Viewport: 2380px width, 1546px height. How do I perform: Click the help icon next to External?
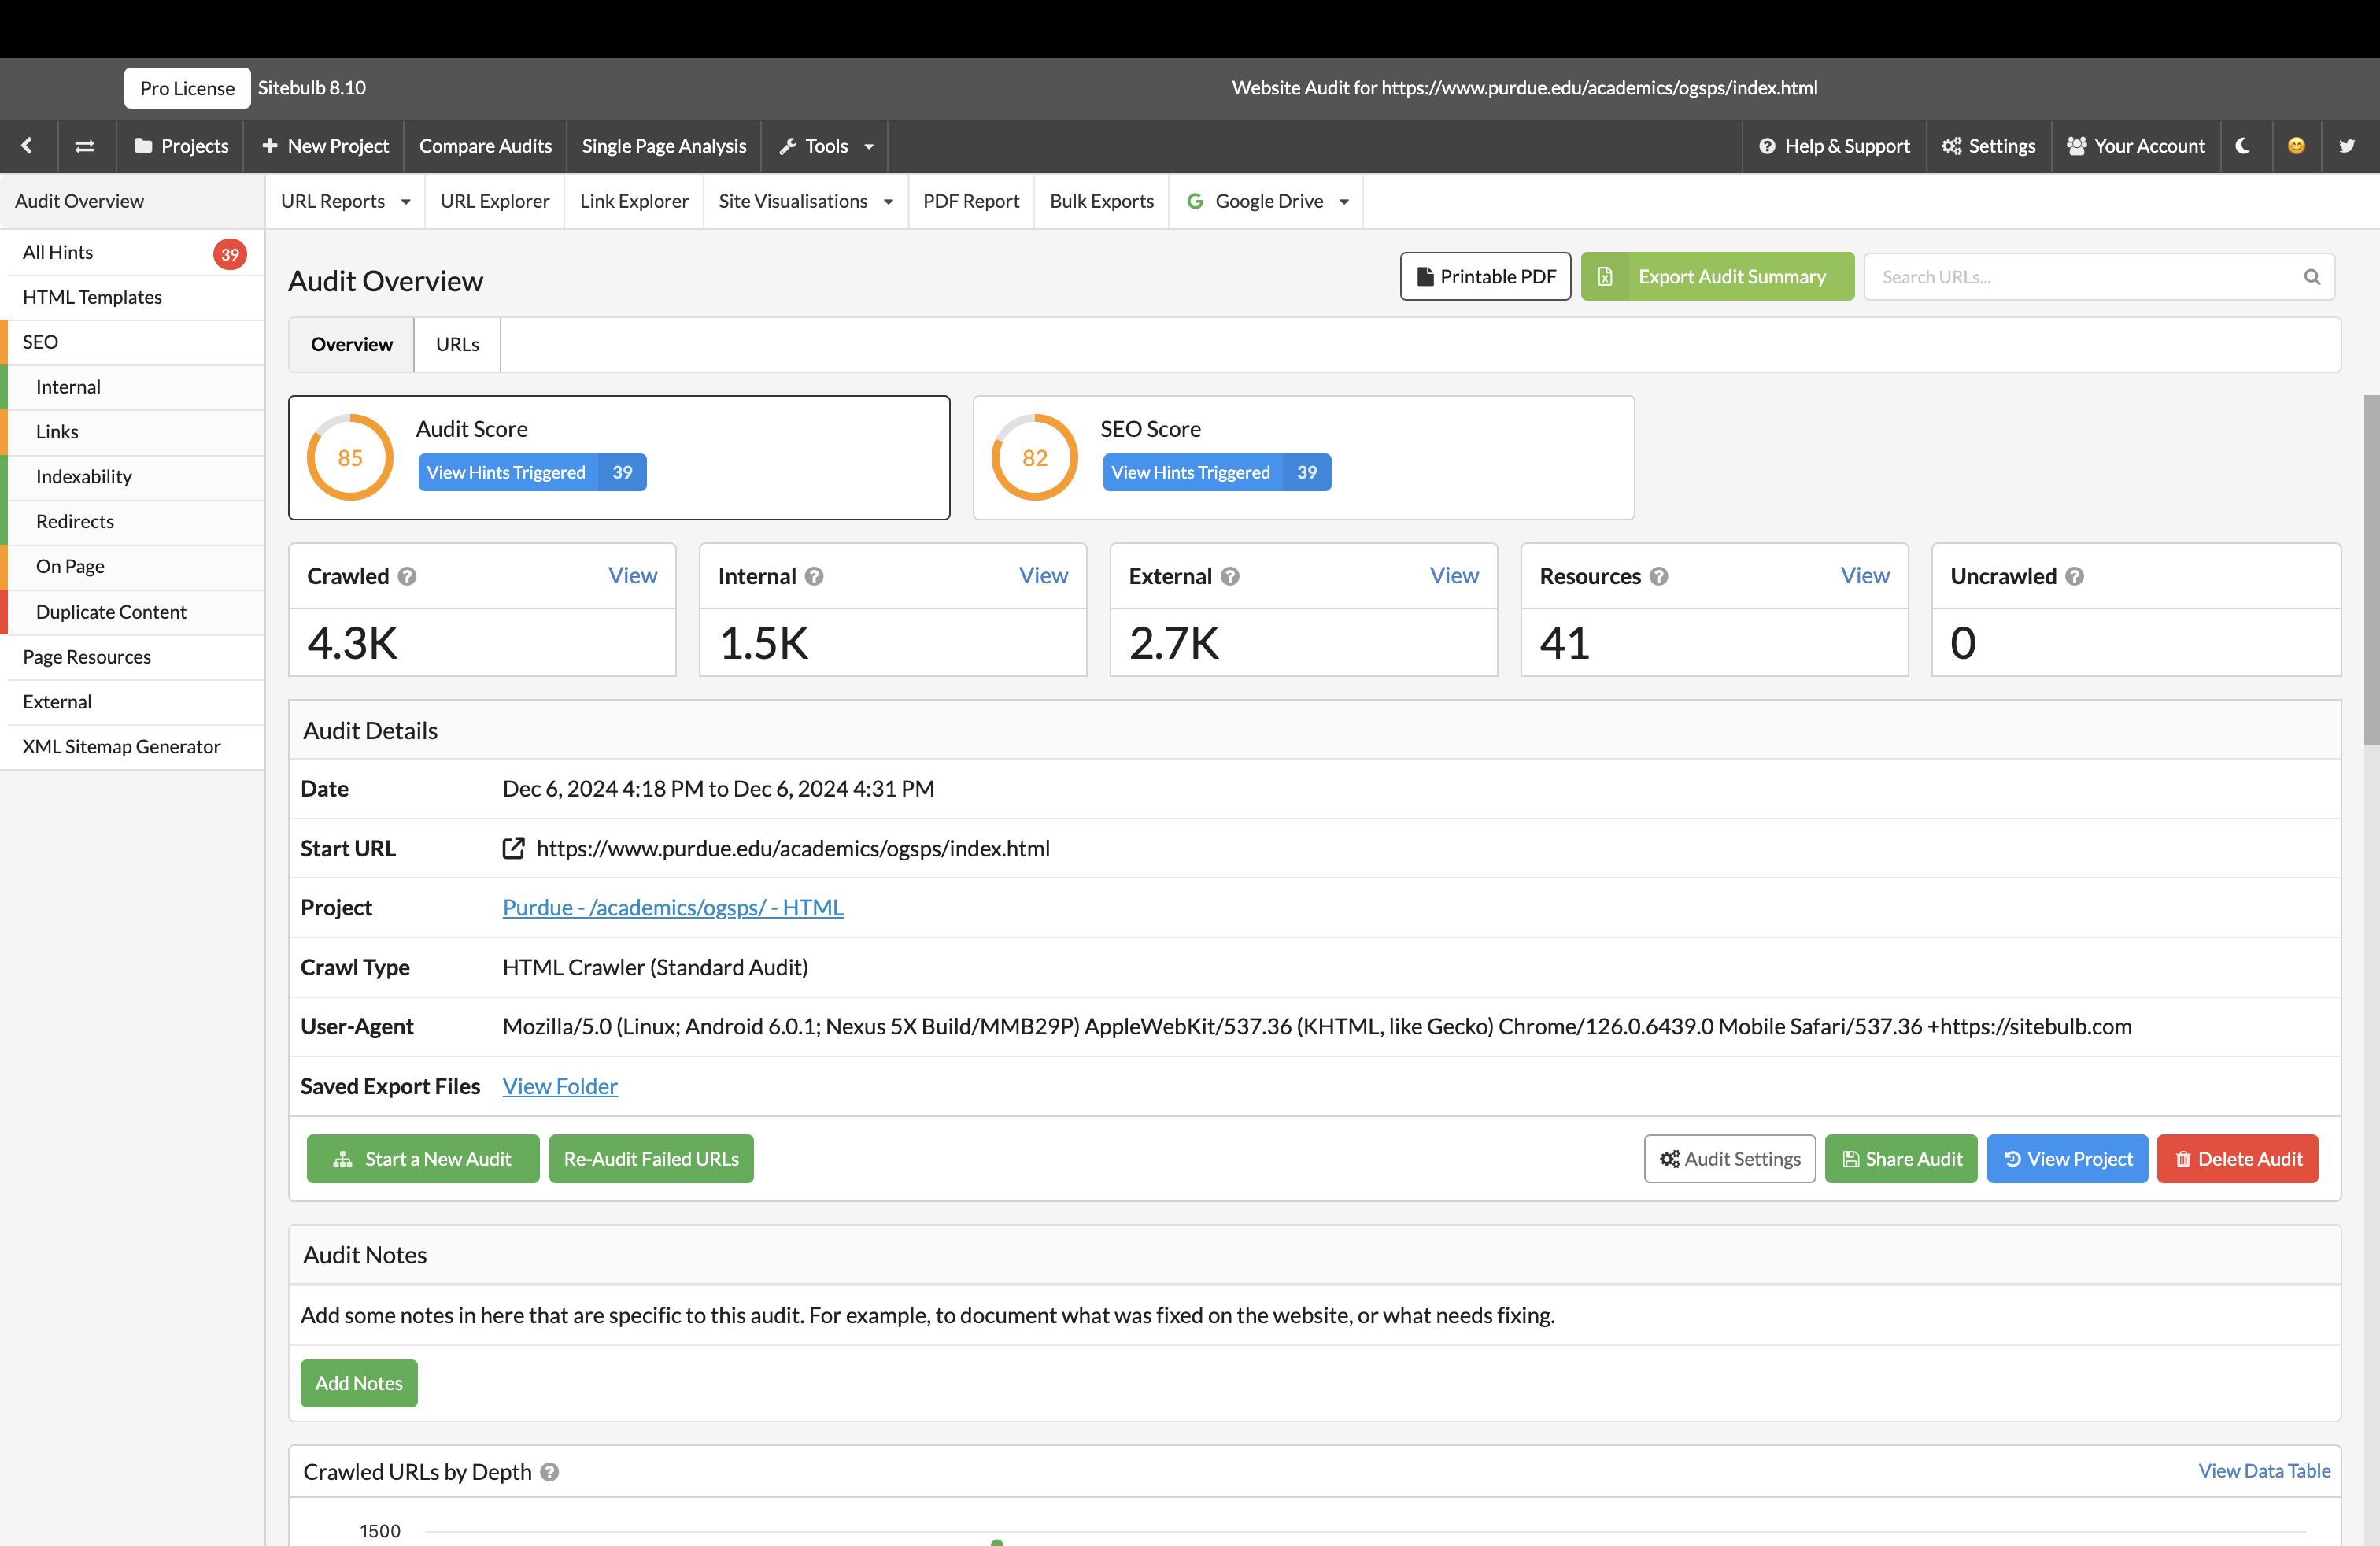click(1230, 576)
